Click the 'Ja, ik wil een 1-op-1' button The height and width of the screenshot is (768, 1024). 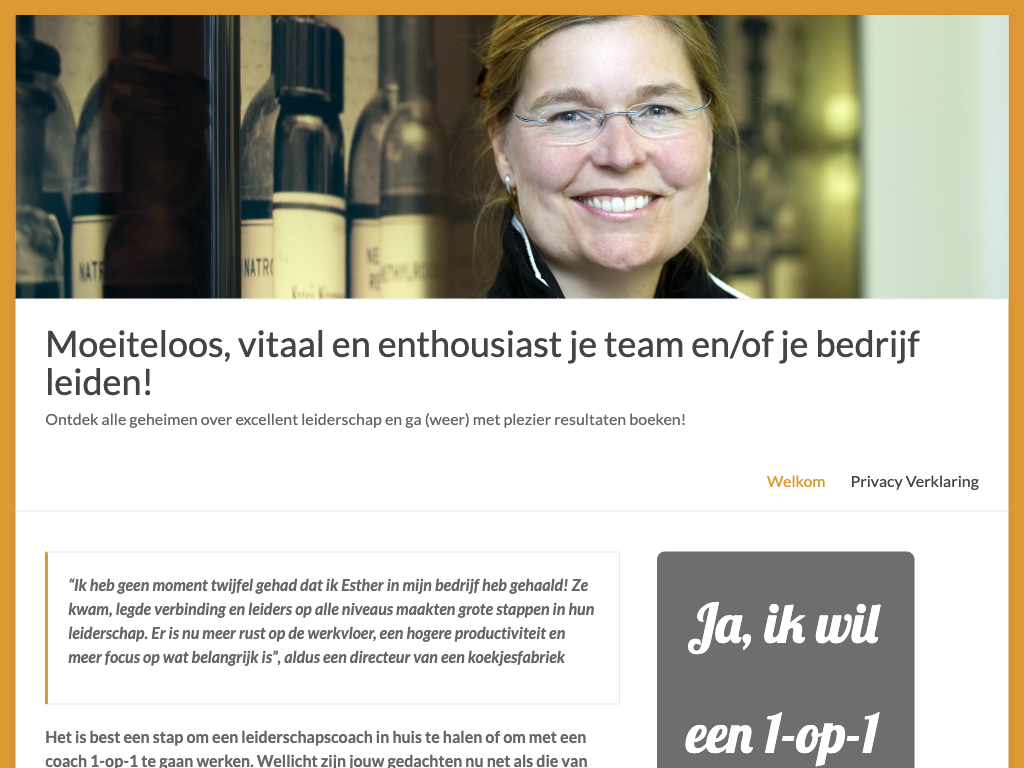tap(786, 660)
